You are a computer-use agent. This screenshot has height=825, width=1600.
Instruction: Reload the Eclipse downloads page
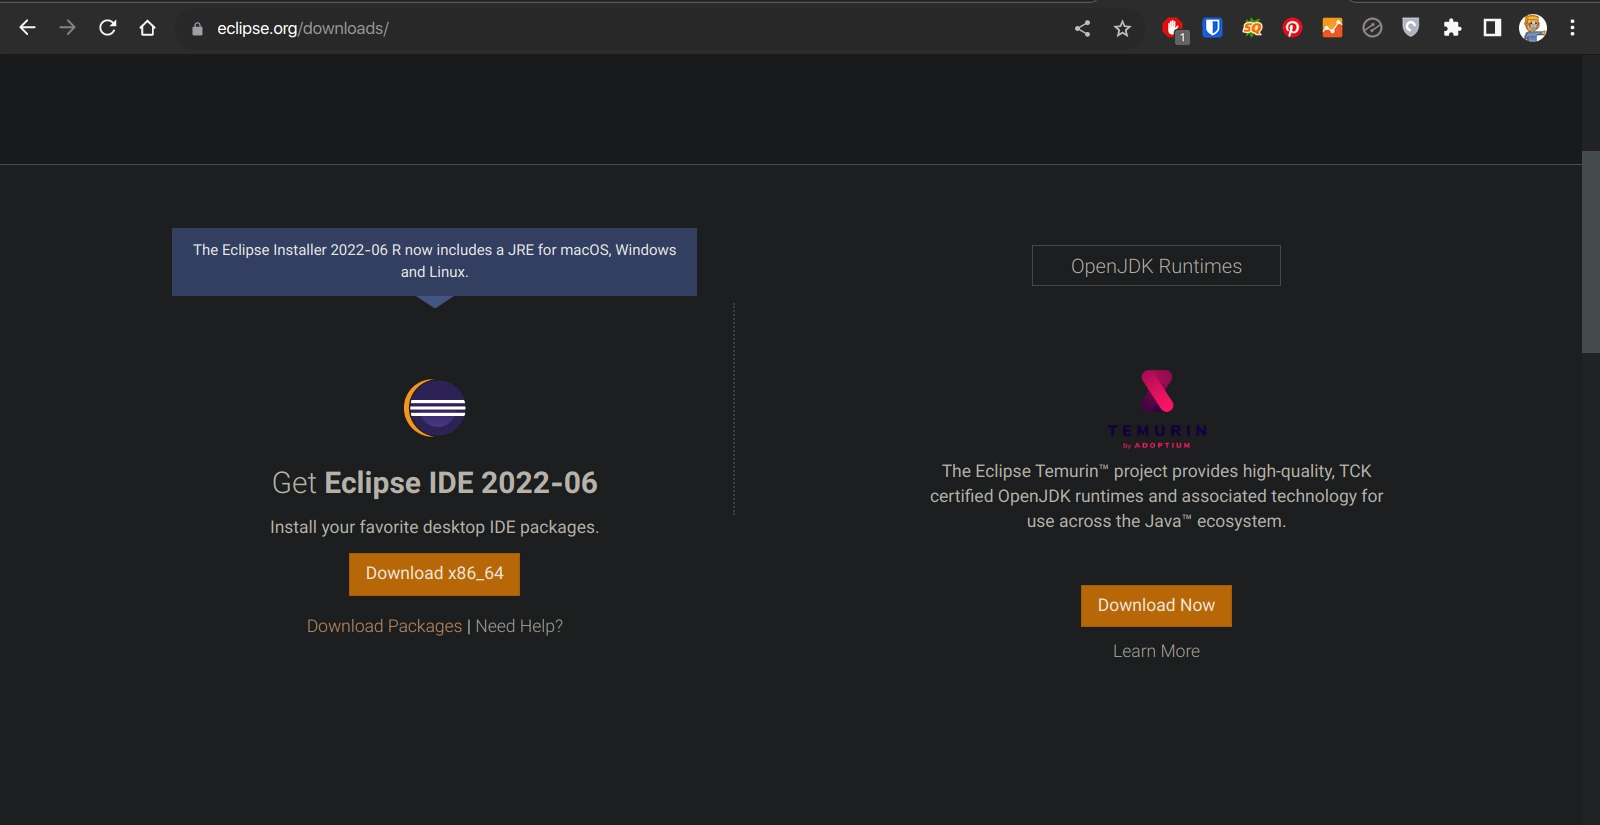108,28
